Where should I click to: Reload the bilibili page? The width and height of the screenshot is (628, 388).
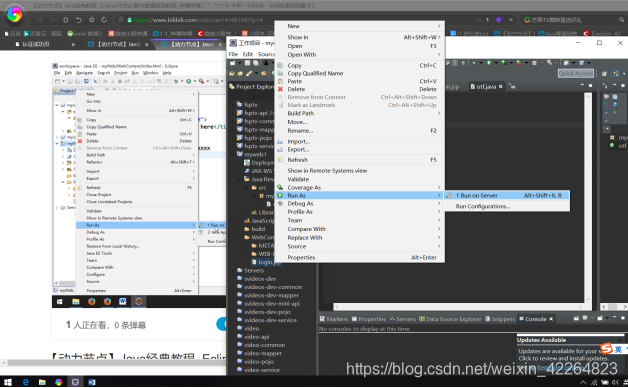[x=104, y=20]
